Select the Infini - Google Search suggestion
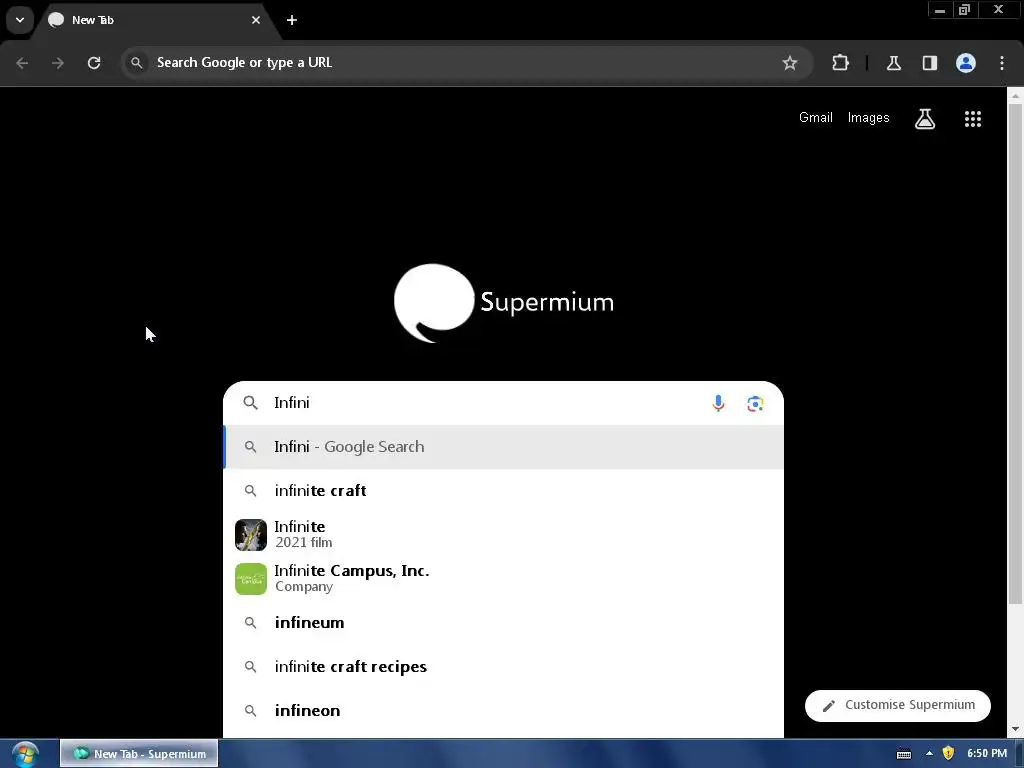This screenshot has width=1024, height=768. coord(504,447)
